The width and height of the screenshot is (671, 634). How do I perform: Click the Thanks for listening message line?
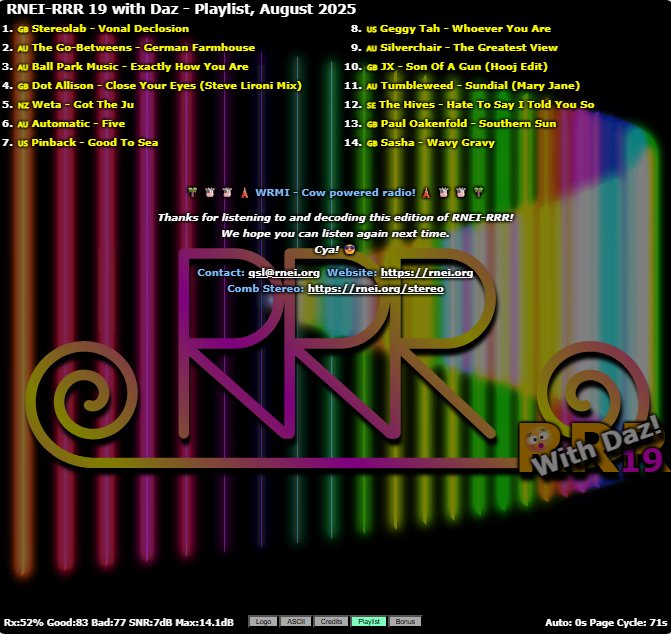[x=336, y=217]
